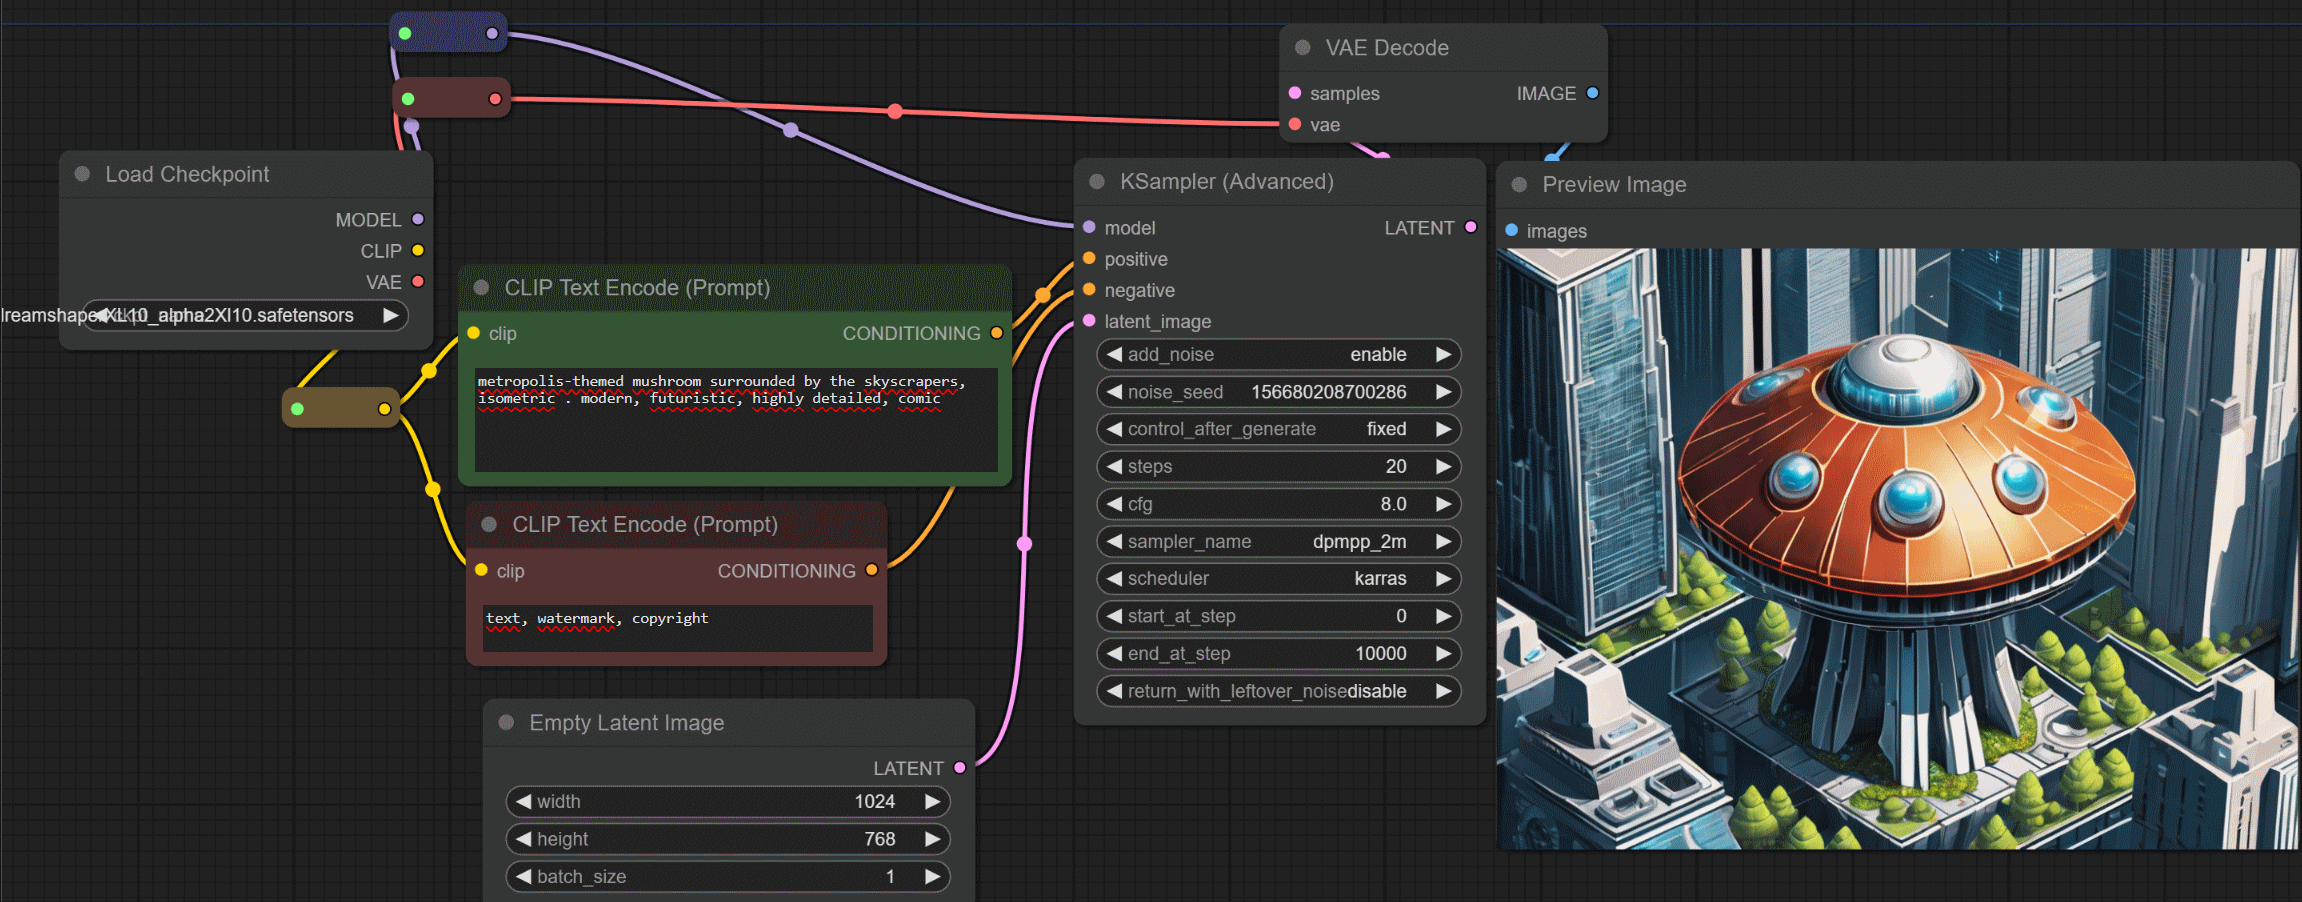
Task: Collapse the Load Checkpoint node via its dot
Action: pyautogui.click(x=82, y=174)
